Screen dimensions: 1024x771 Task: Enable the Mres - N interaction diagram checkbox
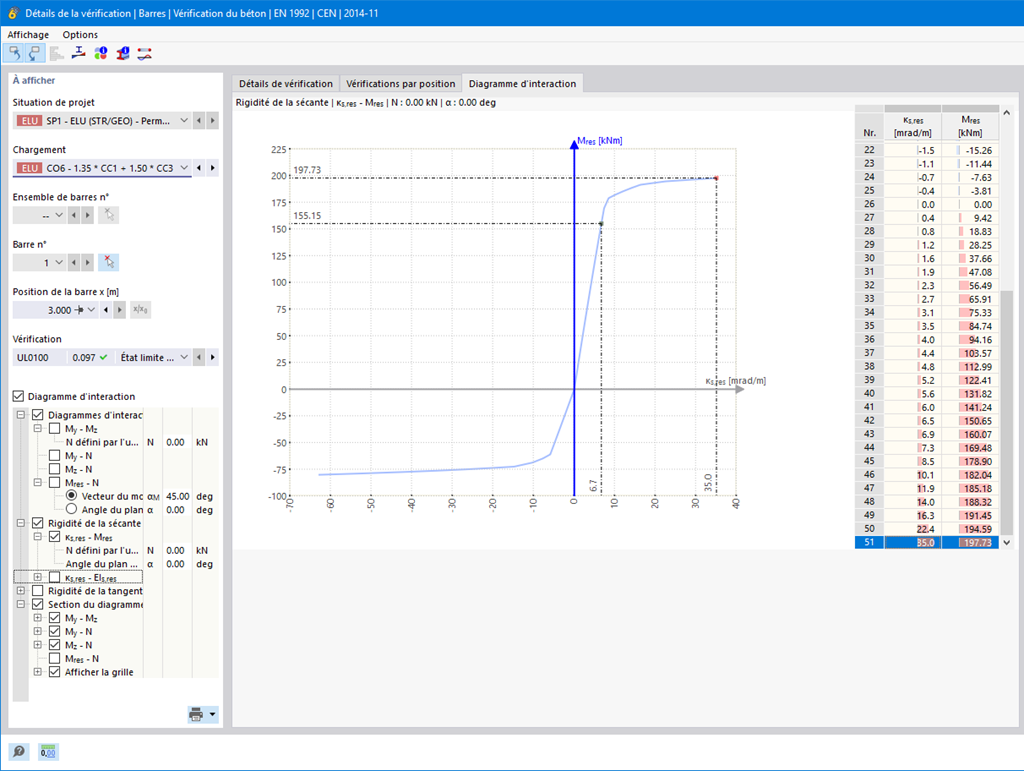pos(55,482)
